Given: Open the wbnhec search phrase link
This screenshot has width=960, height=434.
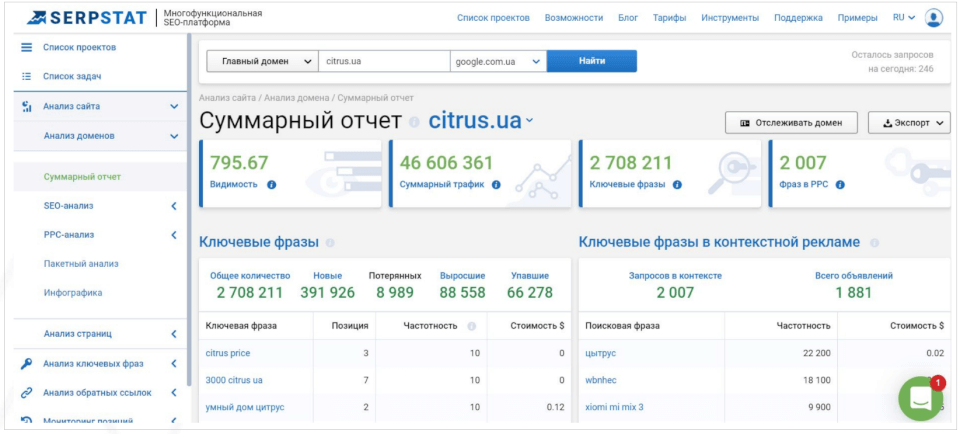Looking at the screenshot, I should click(x=601, y=380).
